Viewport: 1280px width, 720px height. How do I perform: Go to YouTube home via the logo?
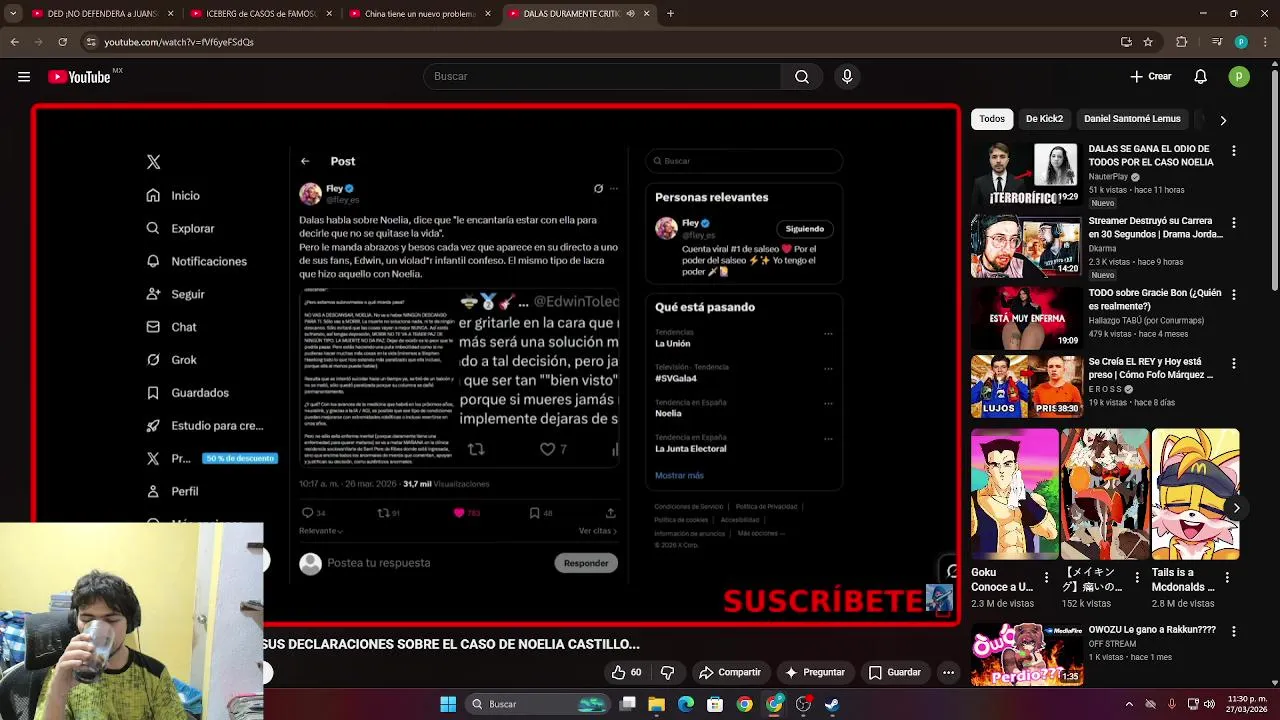pyautogui.click(x=79, y=77)
